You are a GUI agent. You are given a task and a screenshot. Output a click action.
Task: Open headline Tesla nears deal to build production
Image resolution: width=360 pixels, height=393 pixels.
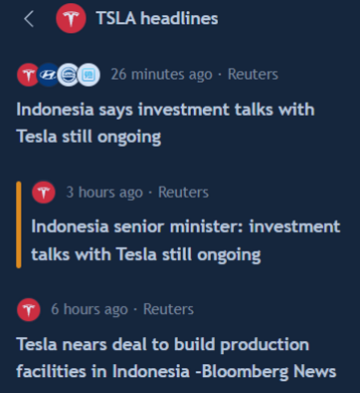[x=176, y=358]
